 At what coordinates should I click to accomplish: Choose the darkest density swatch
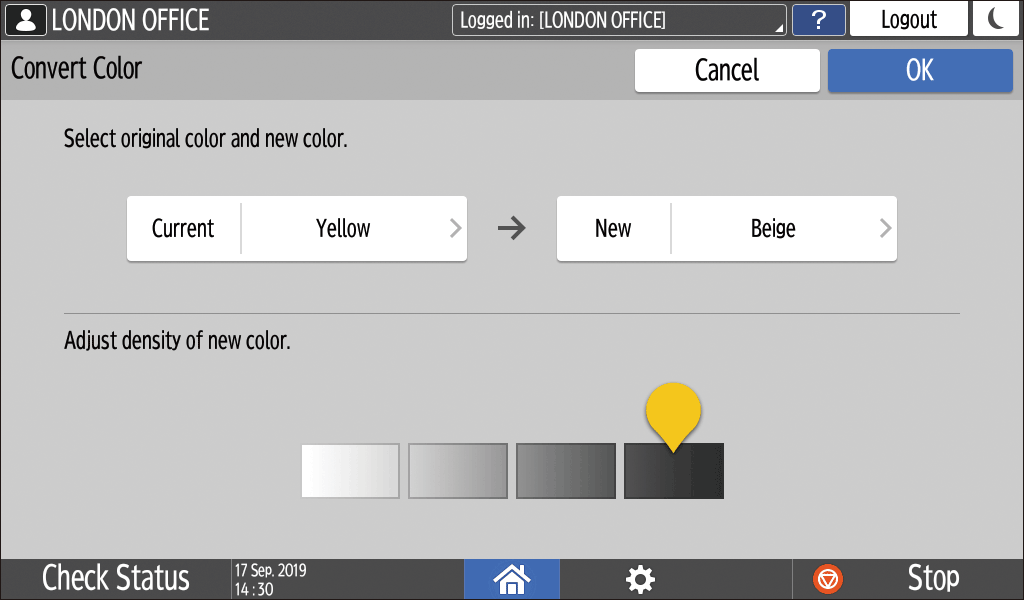pyautogui.click(x=674, y=471)
